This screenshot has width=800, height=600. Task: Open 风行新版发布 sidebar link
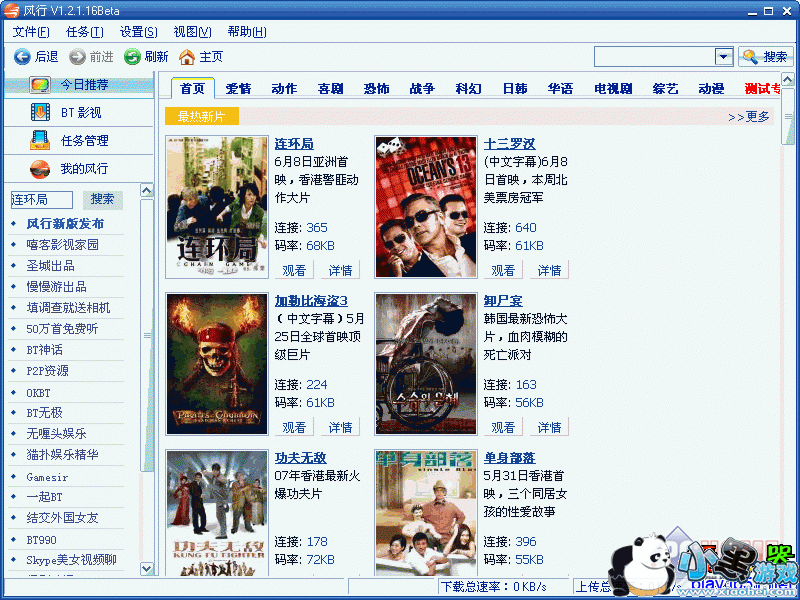click(x=65, y=224)
